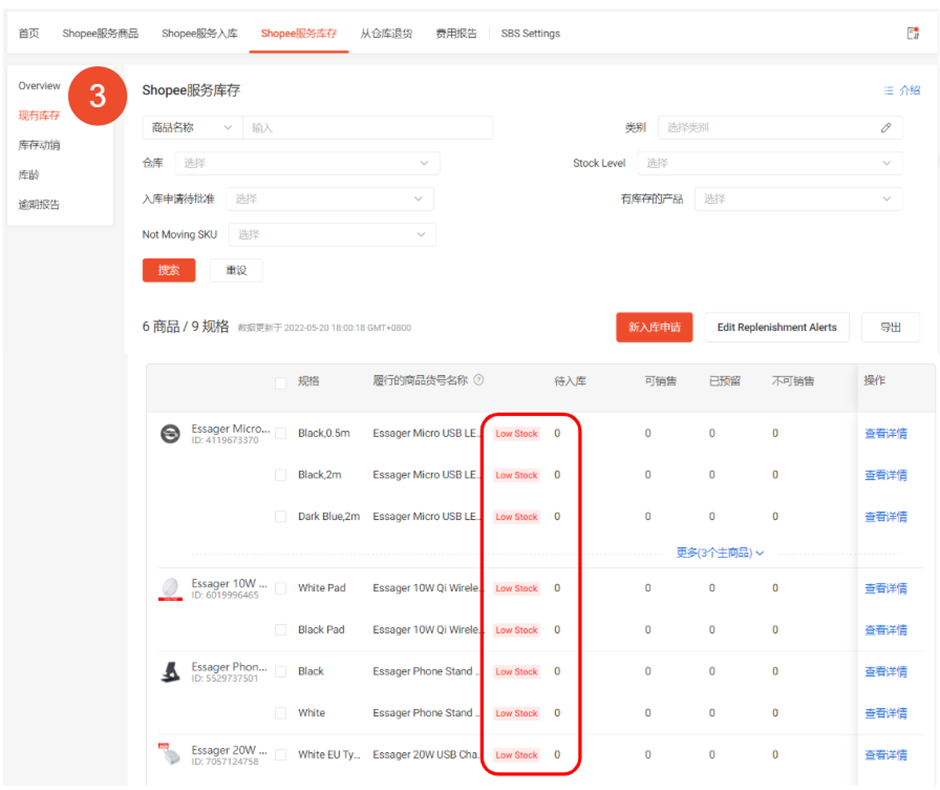Click the 介绍 list icon
The image size is (940, 790).
[x=888, y=91]
